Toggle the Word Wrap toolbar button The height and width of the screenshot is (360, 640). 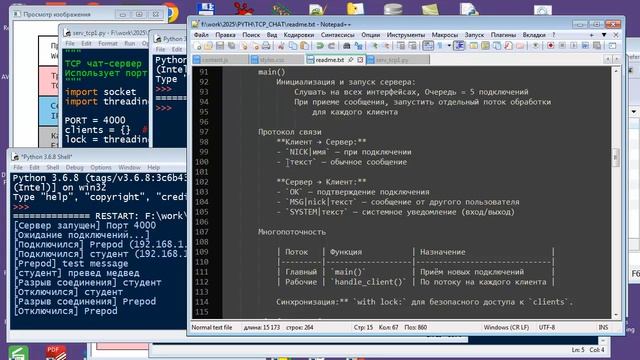428,46
